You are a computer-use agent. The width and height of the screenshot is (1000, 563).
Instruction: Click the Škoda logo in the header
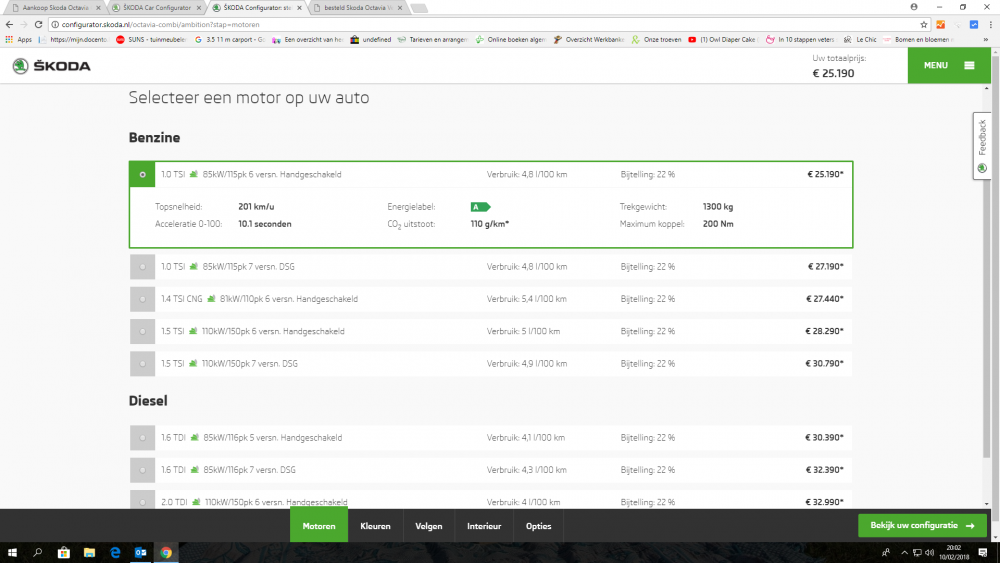point(52,66)
